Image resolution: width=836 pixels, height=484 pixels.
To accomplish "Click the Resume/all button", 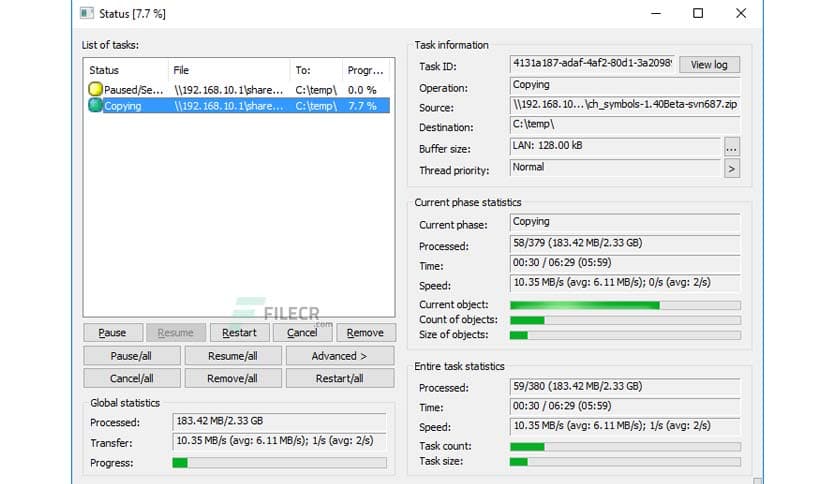I will point(232,356).
